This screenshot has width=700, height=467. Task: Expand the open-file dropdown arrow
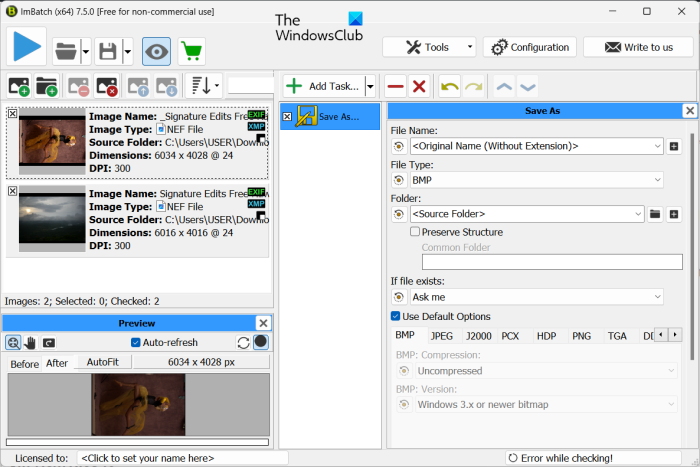tap(86, 51)
